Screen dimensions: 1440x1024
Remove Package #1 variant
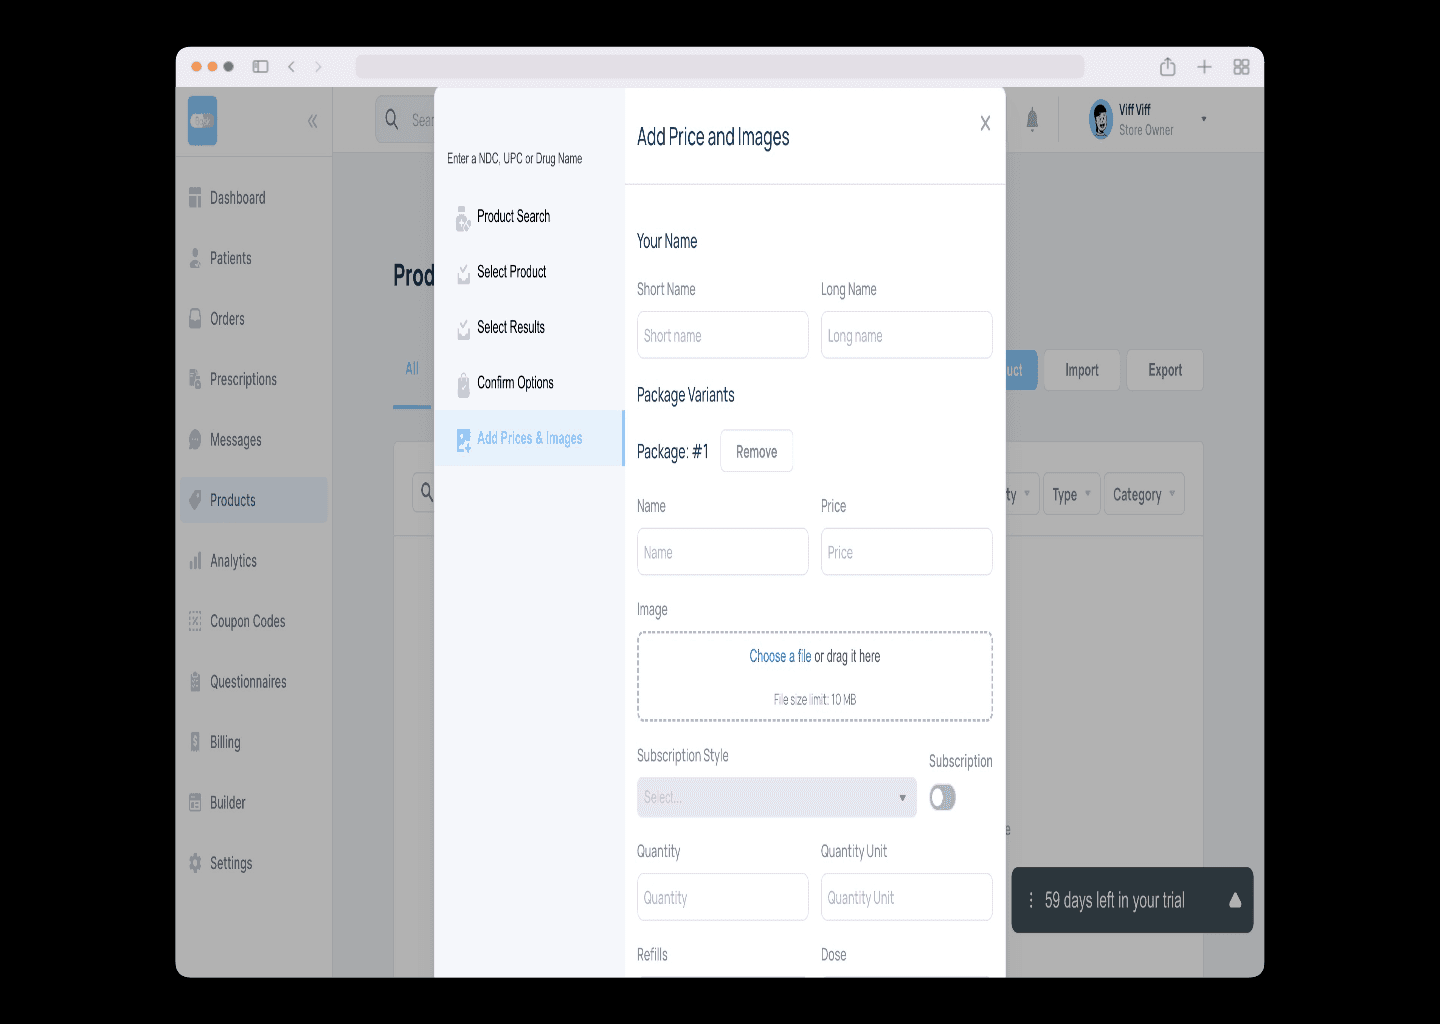(756, 451)
